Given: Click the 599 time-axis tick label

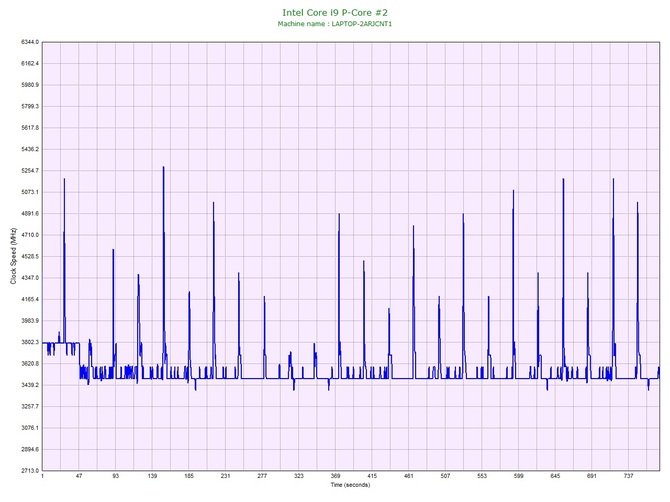Looking at the screenshot, I should [519, 476].
